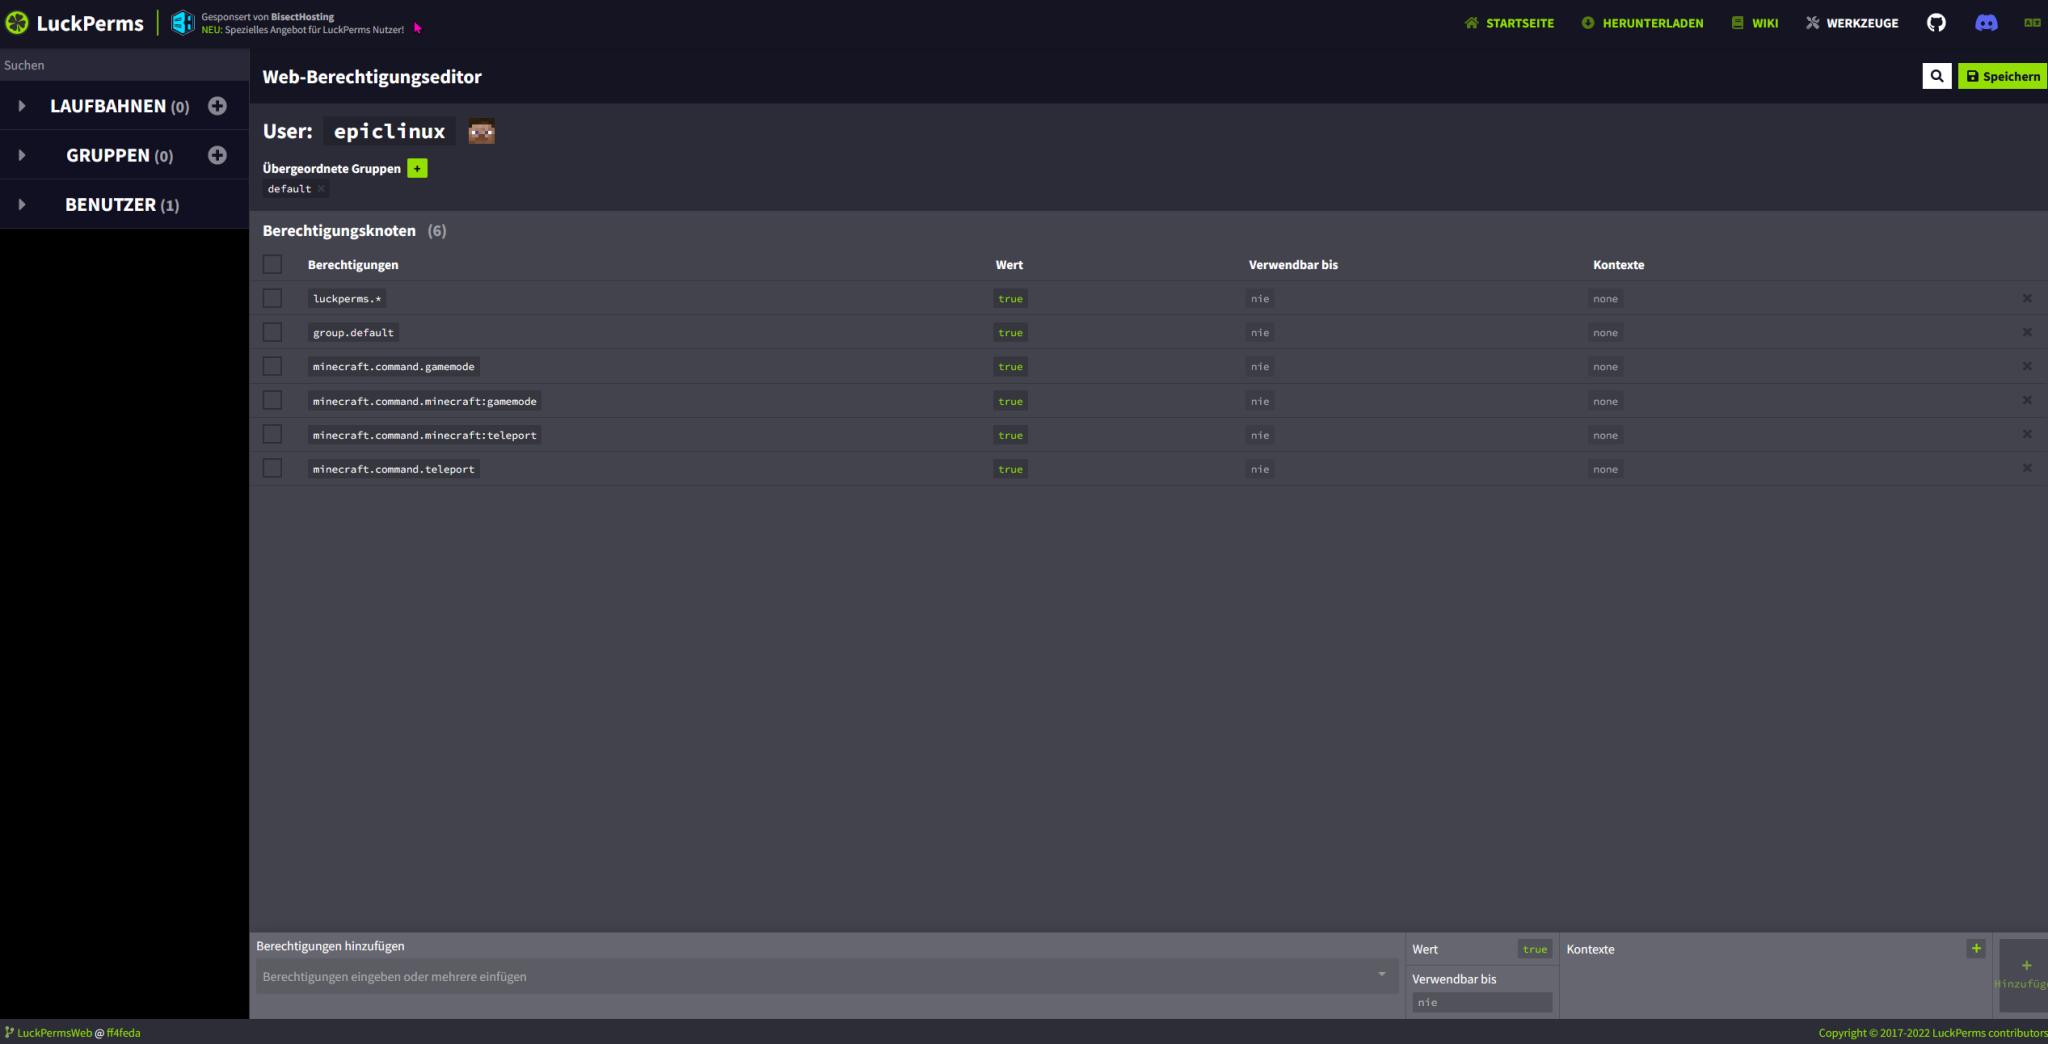
Task: Add a new track beside Laufbahnen
Action: pyautogui.click(x=217, y=106)
